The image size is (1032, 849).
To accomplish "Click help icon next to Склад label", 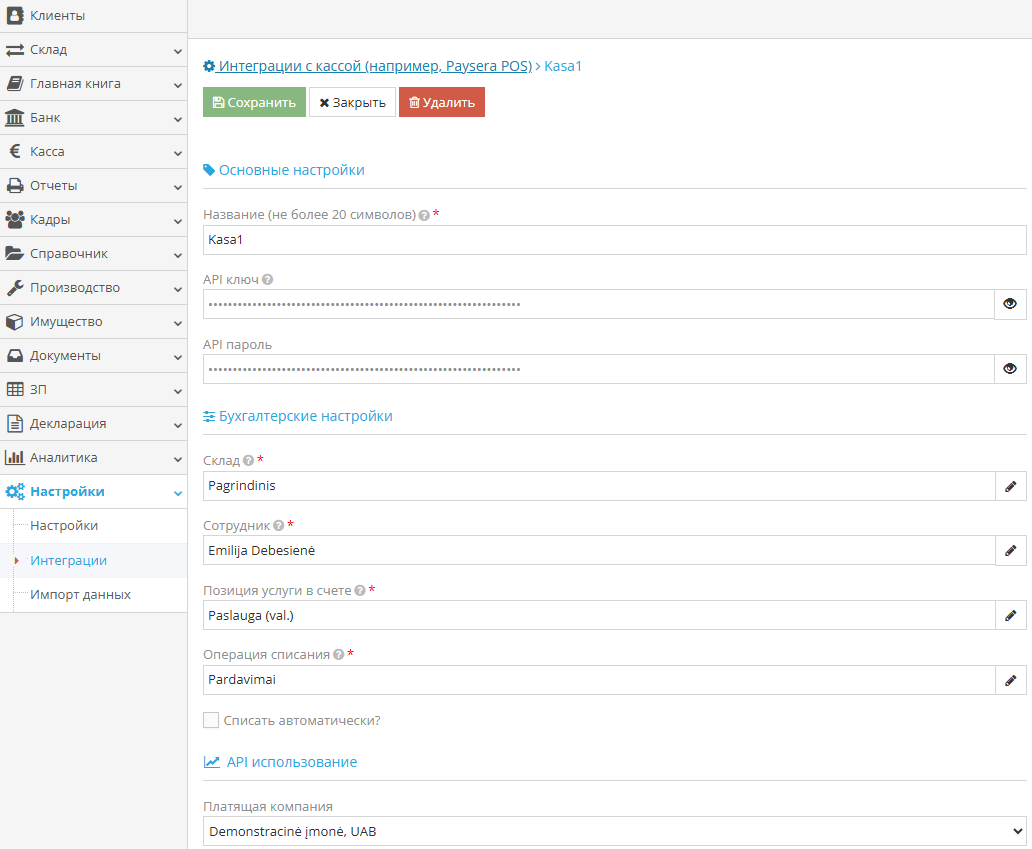I will [x=249, y=461].
